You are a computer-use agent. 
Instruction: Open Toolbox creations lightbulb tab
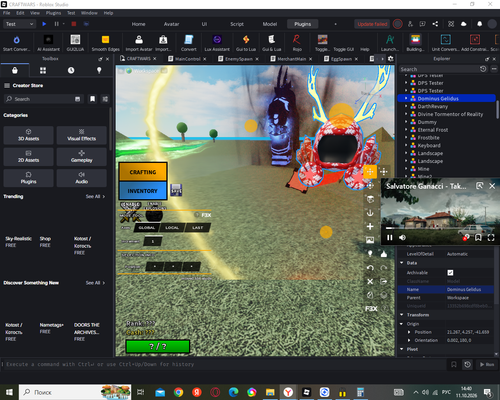(x=99, y=70)
